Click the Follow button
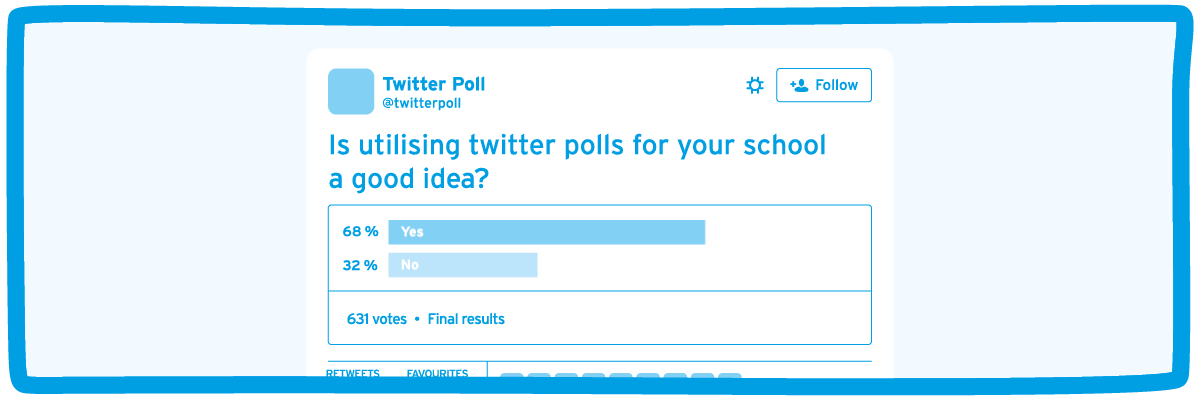This screenshot has height=400, width=1200. pos(824,85)
